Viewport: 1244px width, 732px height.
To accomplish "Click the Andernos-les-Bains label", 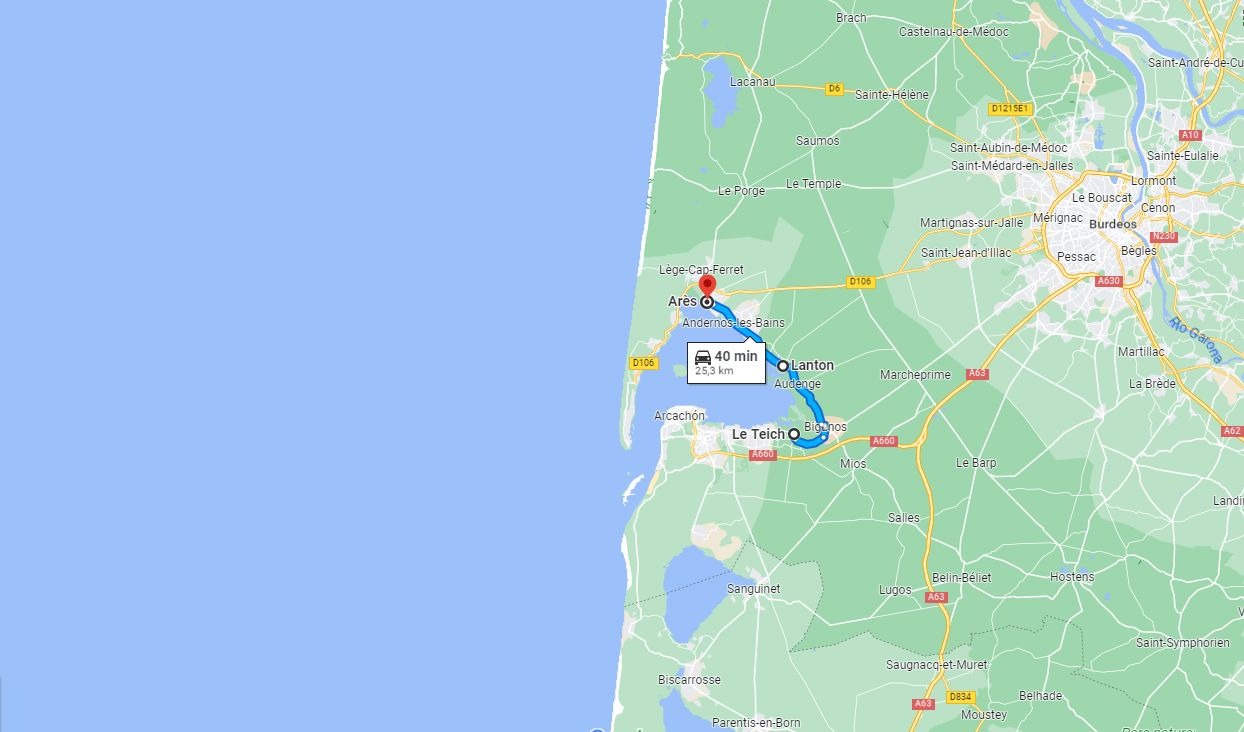I will point(733,323).
